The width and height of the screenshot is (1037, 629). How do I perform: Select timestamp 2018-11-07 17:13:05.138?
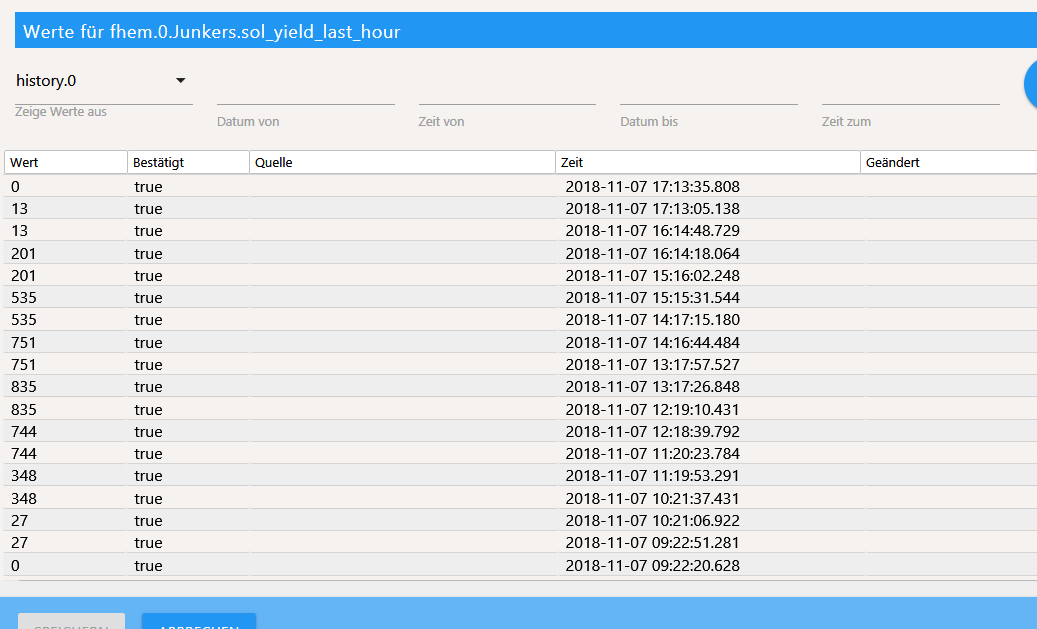(x=652, y=209)
